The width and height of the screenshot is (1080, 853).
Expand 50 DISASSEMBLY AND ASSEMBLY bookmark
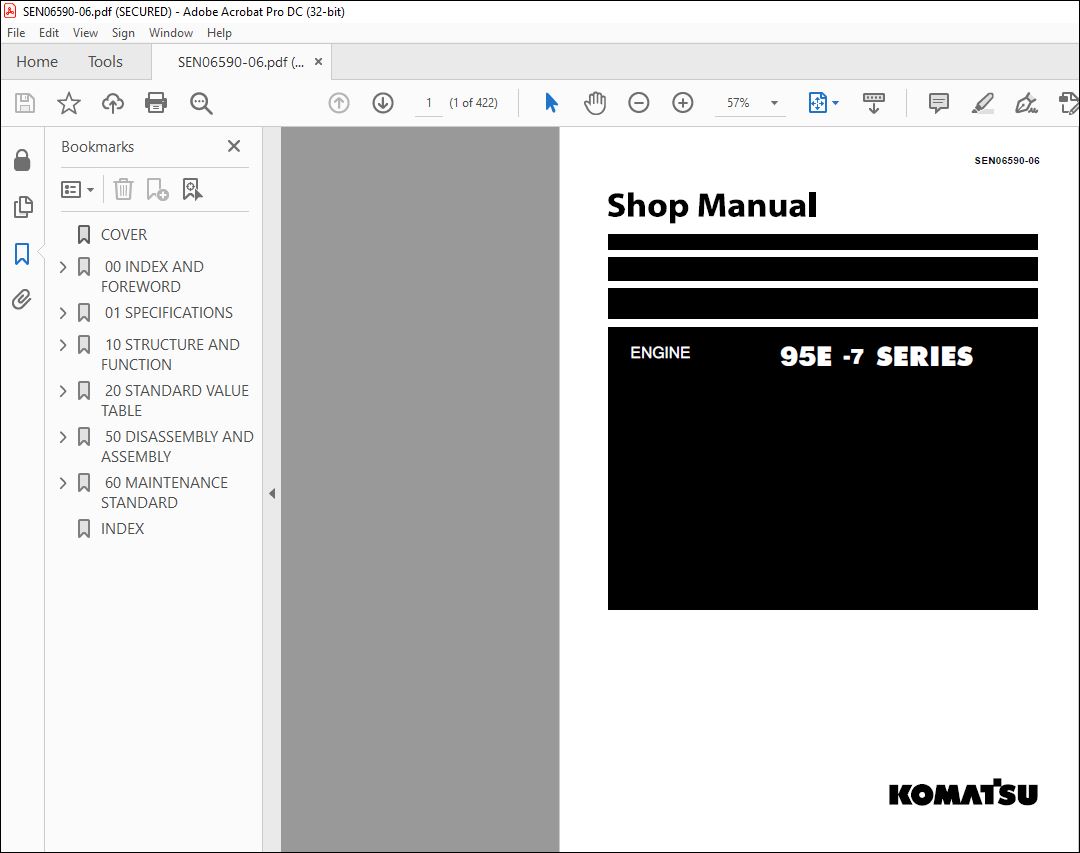tap(63, 437)
